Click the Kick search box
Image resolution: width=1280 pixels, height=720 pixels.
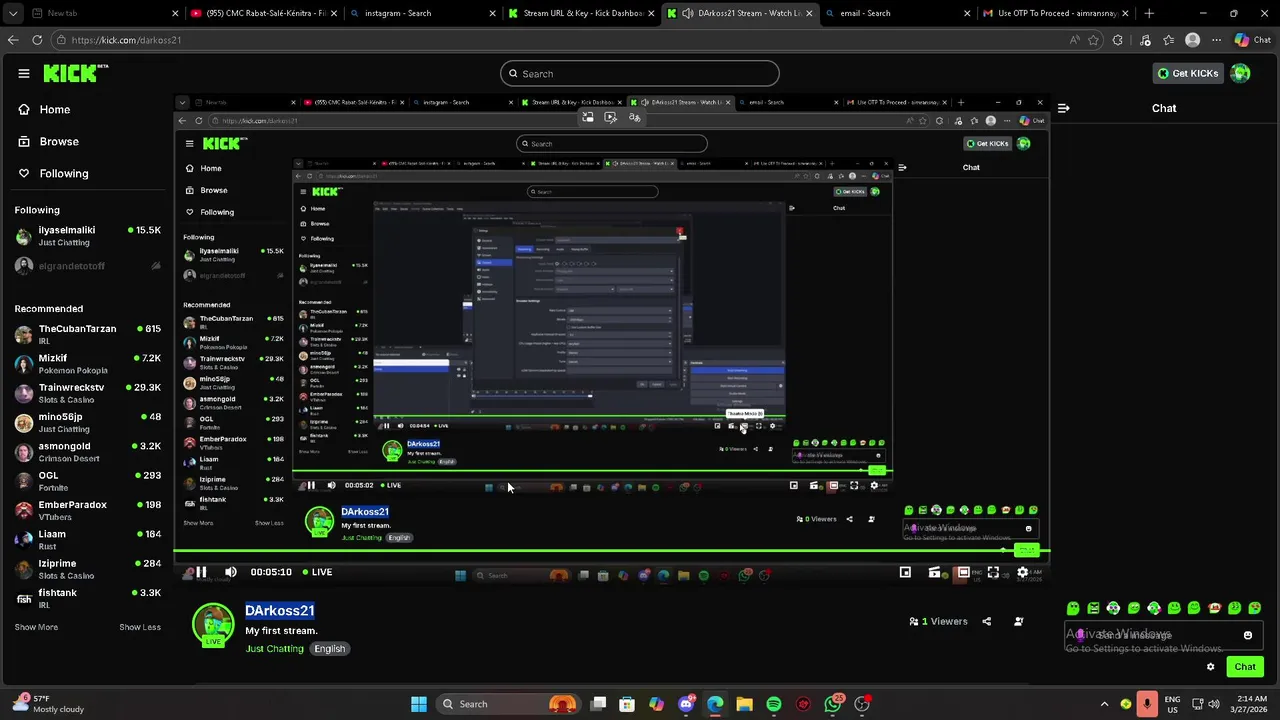640,73
